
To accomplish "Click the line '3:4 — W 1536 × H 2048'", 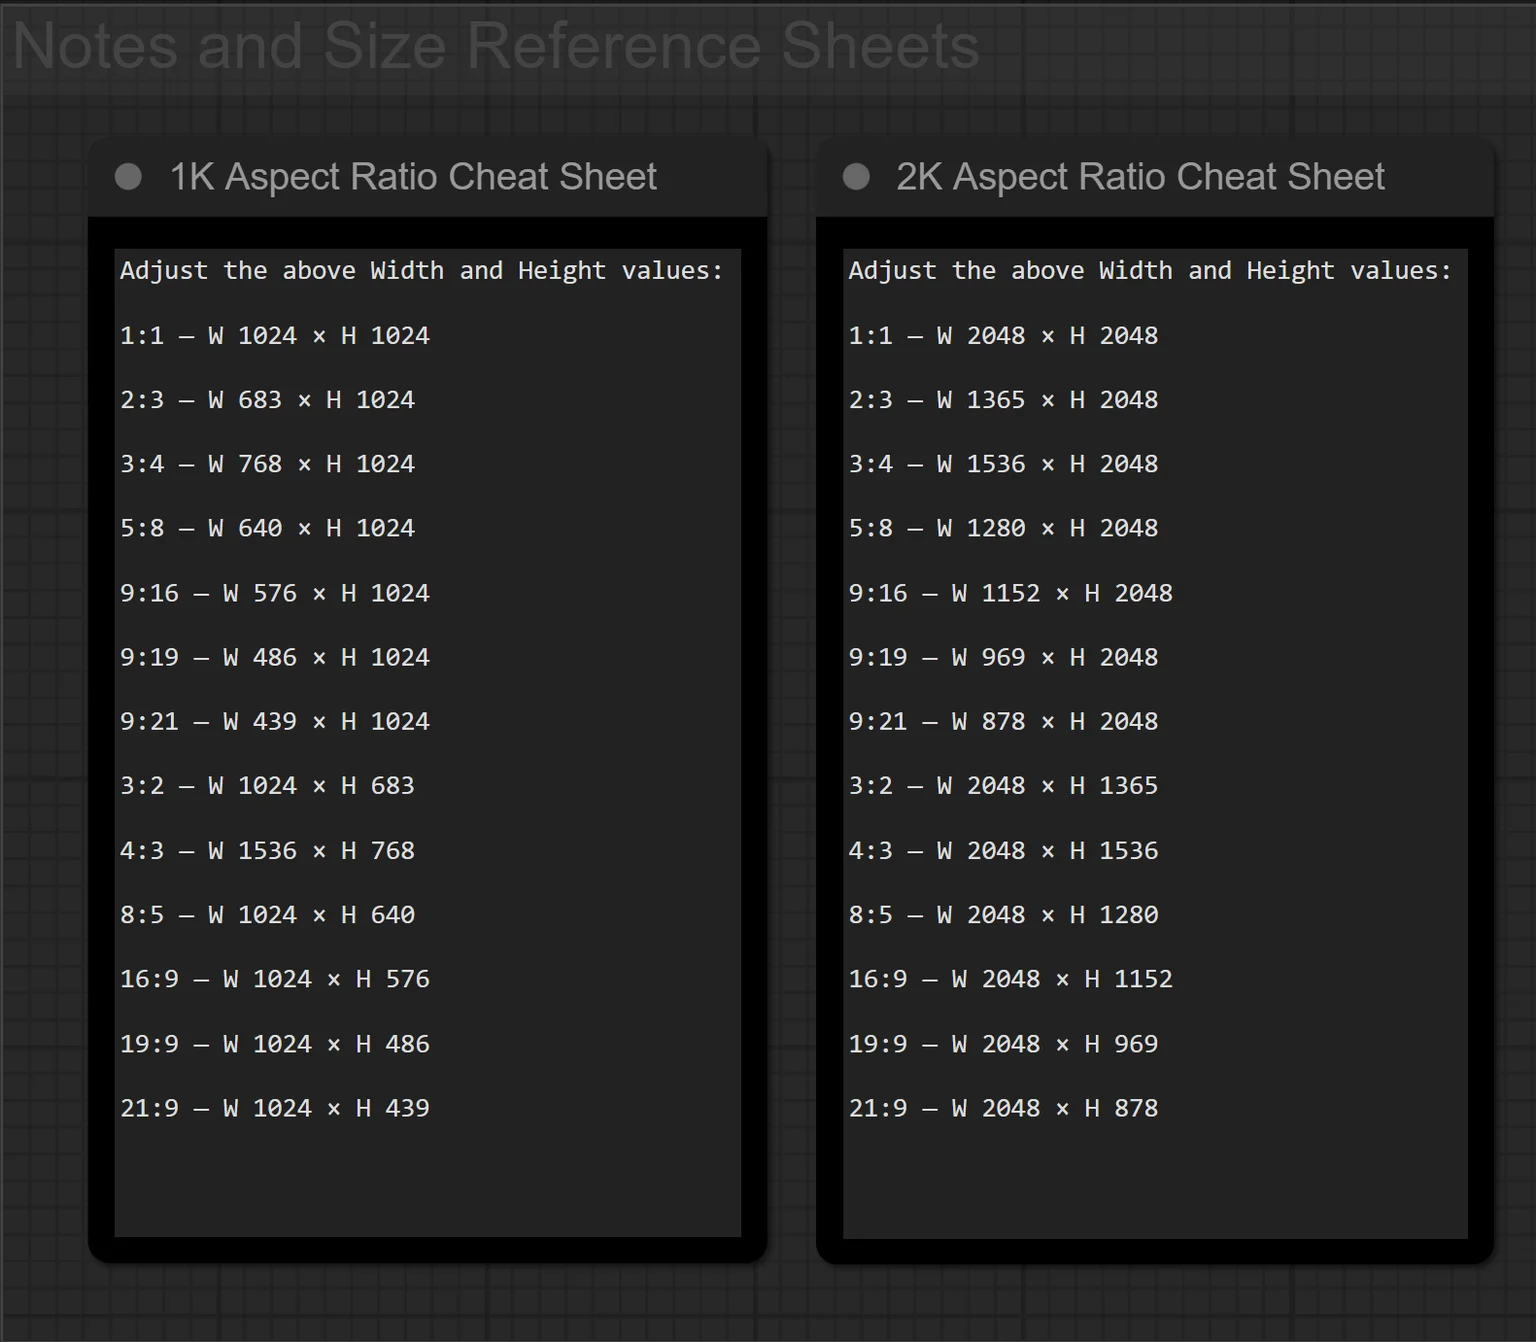I will point(1003,464).
